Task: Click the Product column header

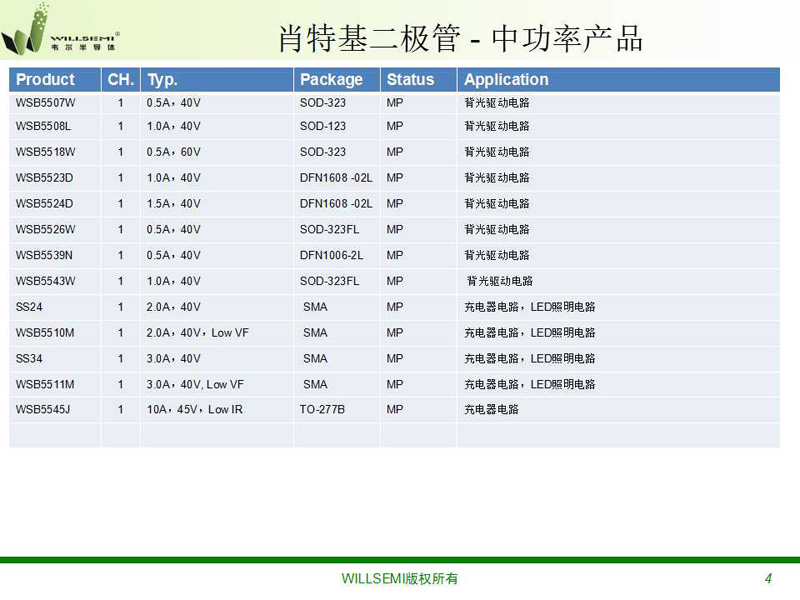Action: pos(45,80)
